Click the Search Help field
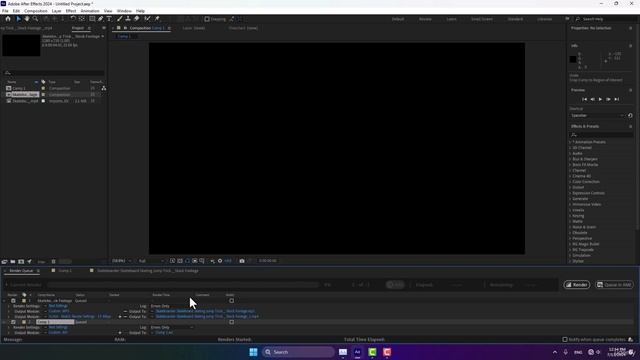The height and width of the screenshot is (360, 640). [606, 19]
